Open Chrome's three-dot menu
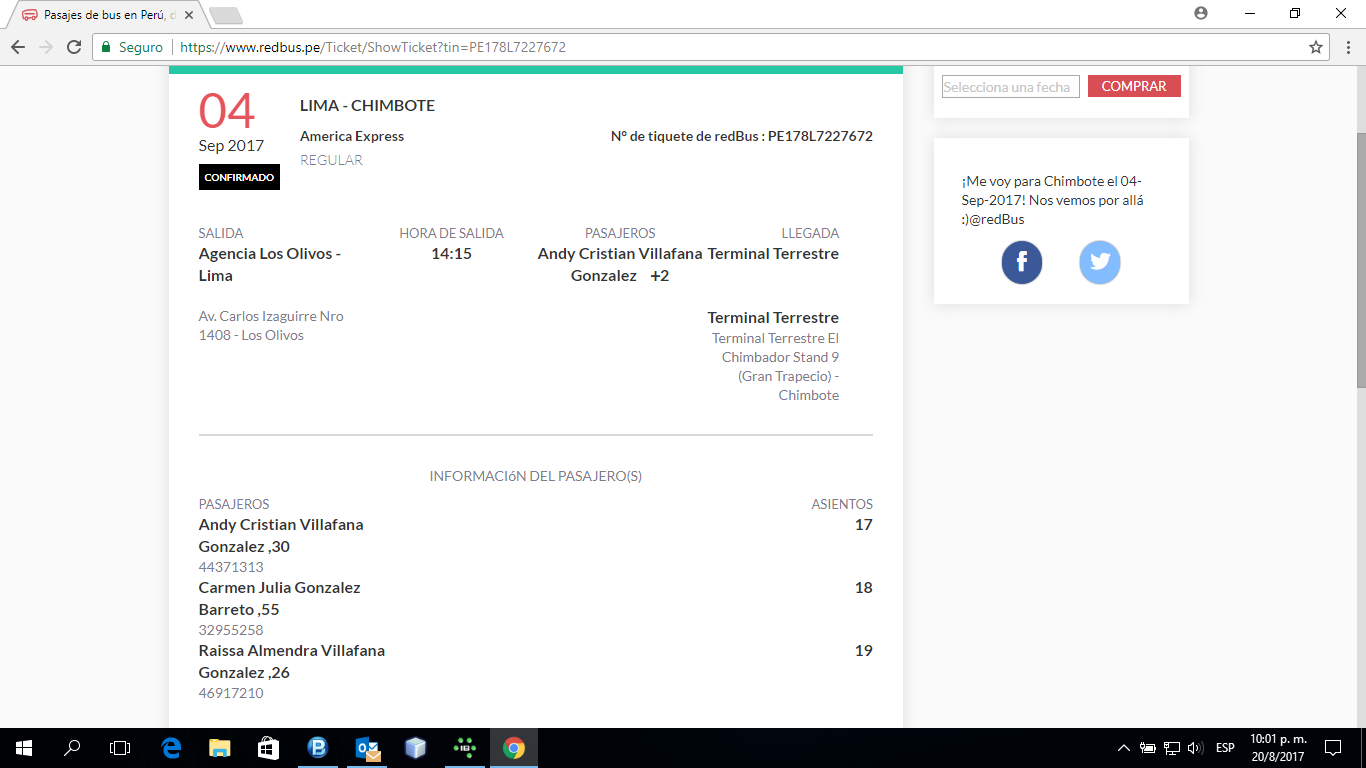 [x=1346, y=47]
